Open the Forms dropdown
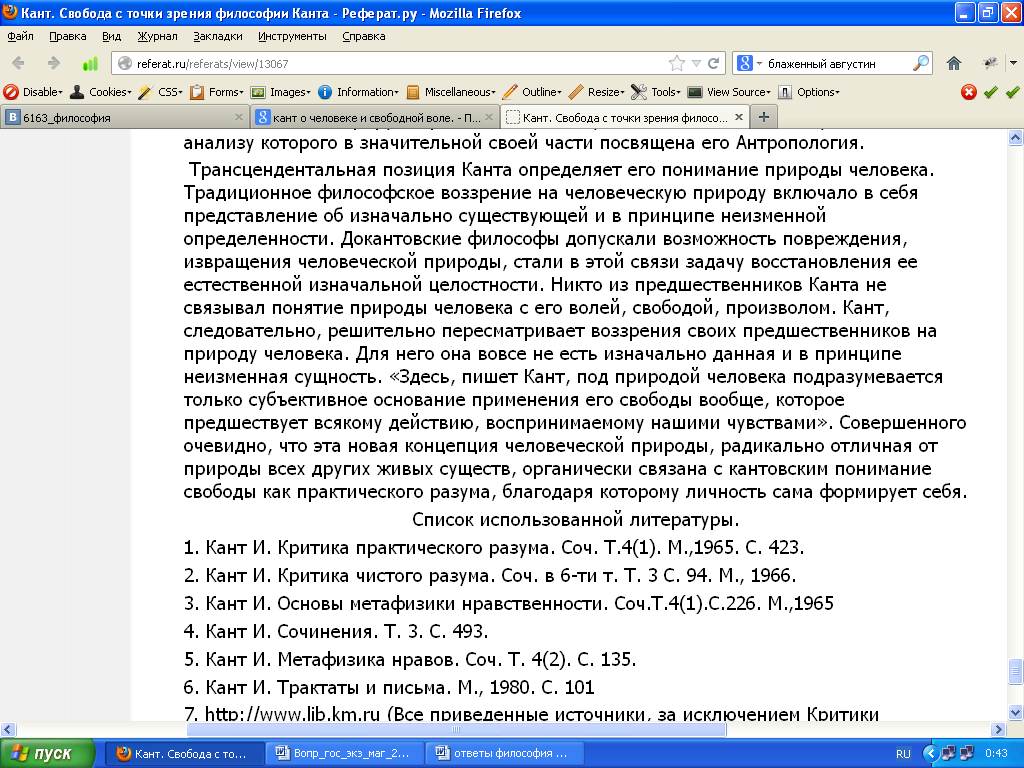Screen dimensions: 1024x768 (x=217, y=92)
